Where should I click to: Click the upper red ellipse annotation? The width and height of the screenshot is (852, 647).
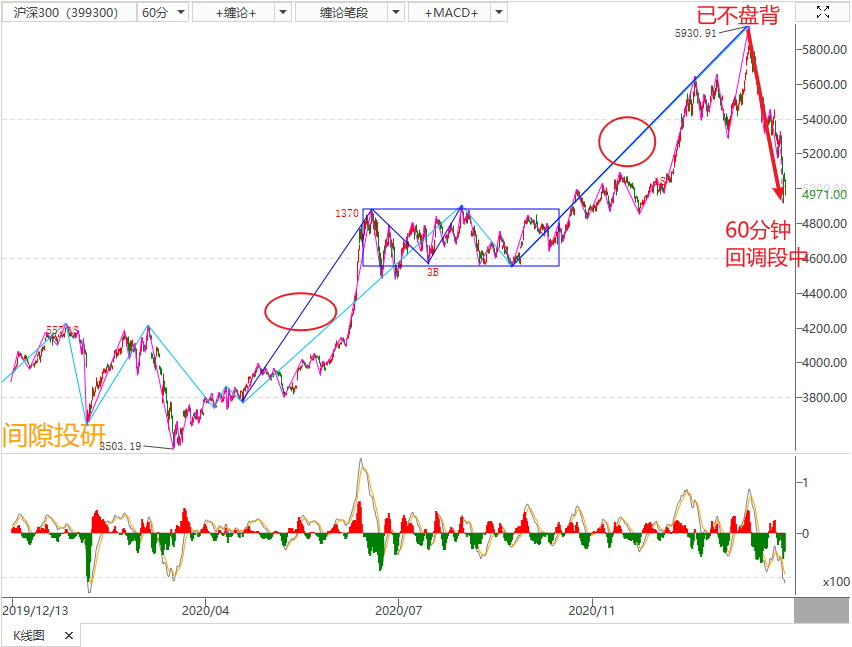click(x=627, y=141)
